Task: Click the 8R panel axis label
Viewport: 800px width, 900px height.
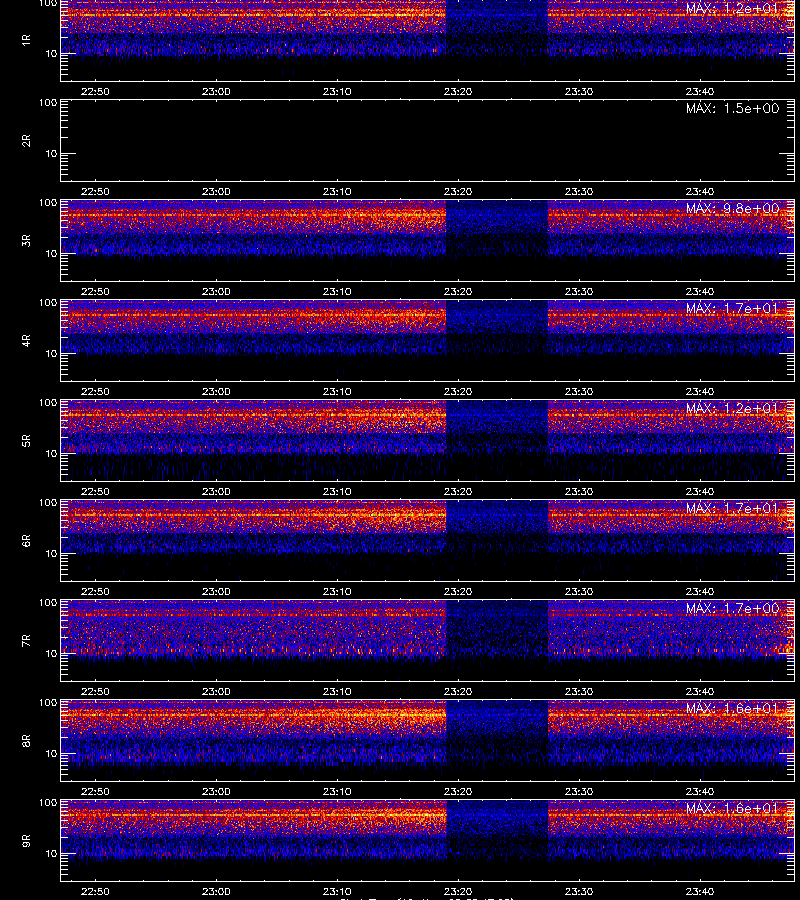Action: [x=26, y=741]
